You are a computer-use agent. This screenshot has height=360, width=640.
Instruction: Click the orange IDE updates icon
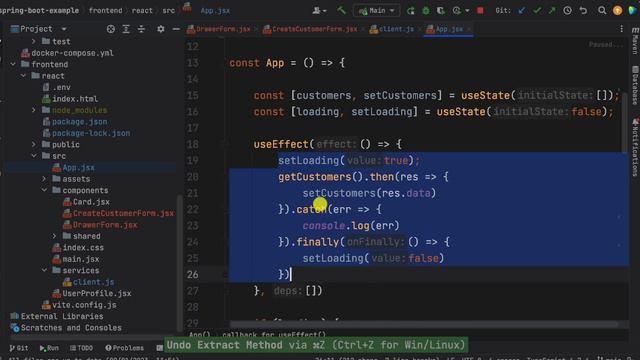[x=618, y=11]
